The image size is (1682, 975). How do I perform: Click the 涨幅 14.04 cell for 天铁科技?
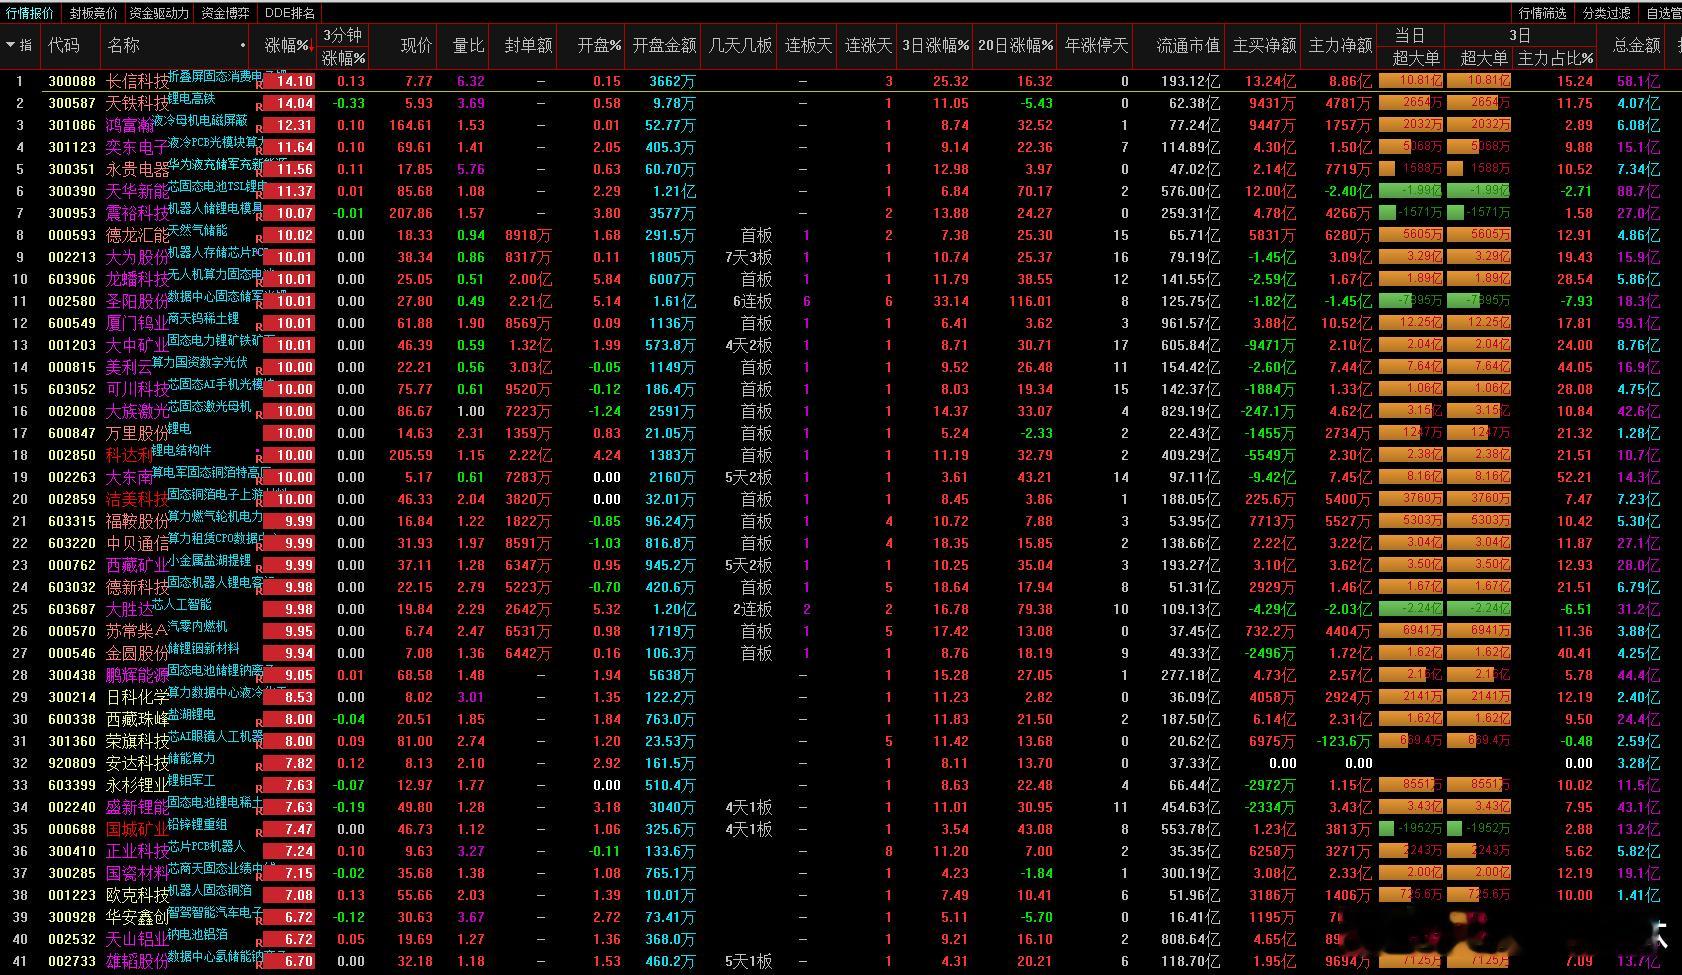click(289, 103)
